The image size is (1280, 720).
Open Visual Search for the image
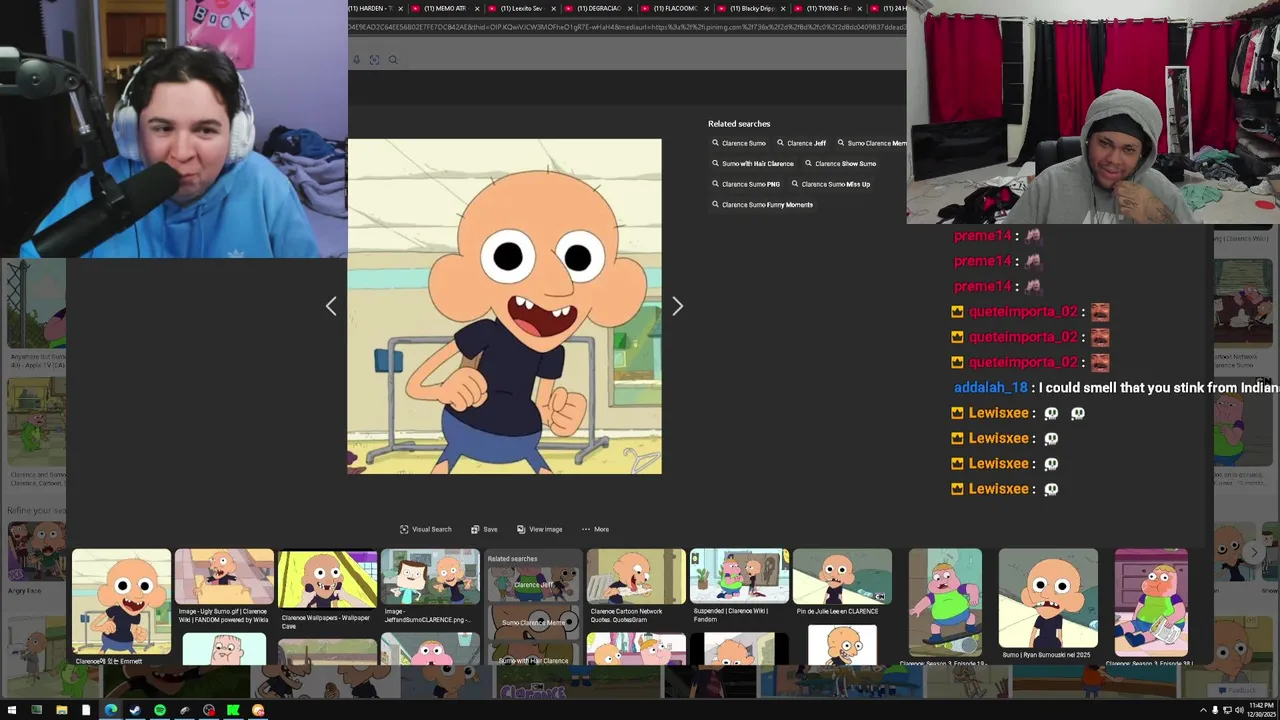point(425,529)
